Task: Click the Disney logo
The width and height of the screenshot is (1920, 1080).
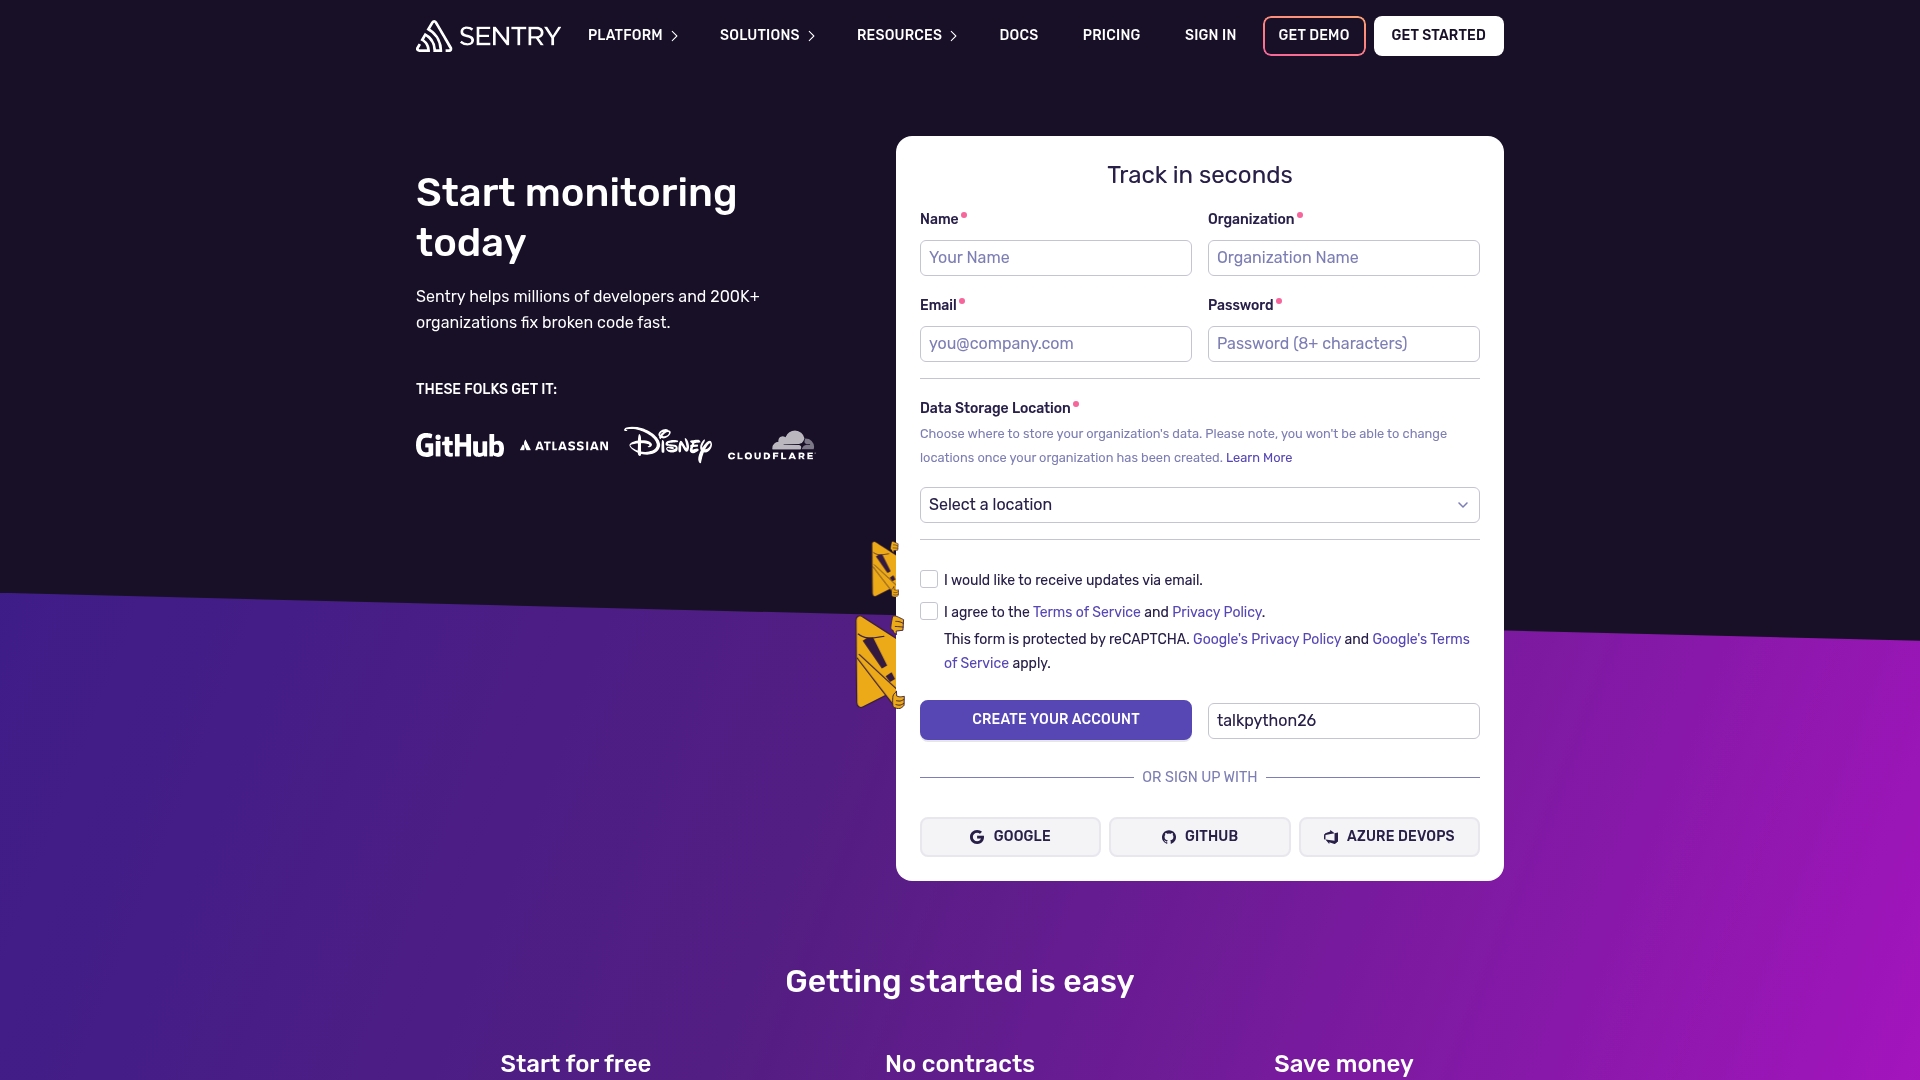Action: [x=668, y=444]
